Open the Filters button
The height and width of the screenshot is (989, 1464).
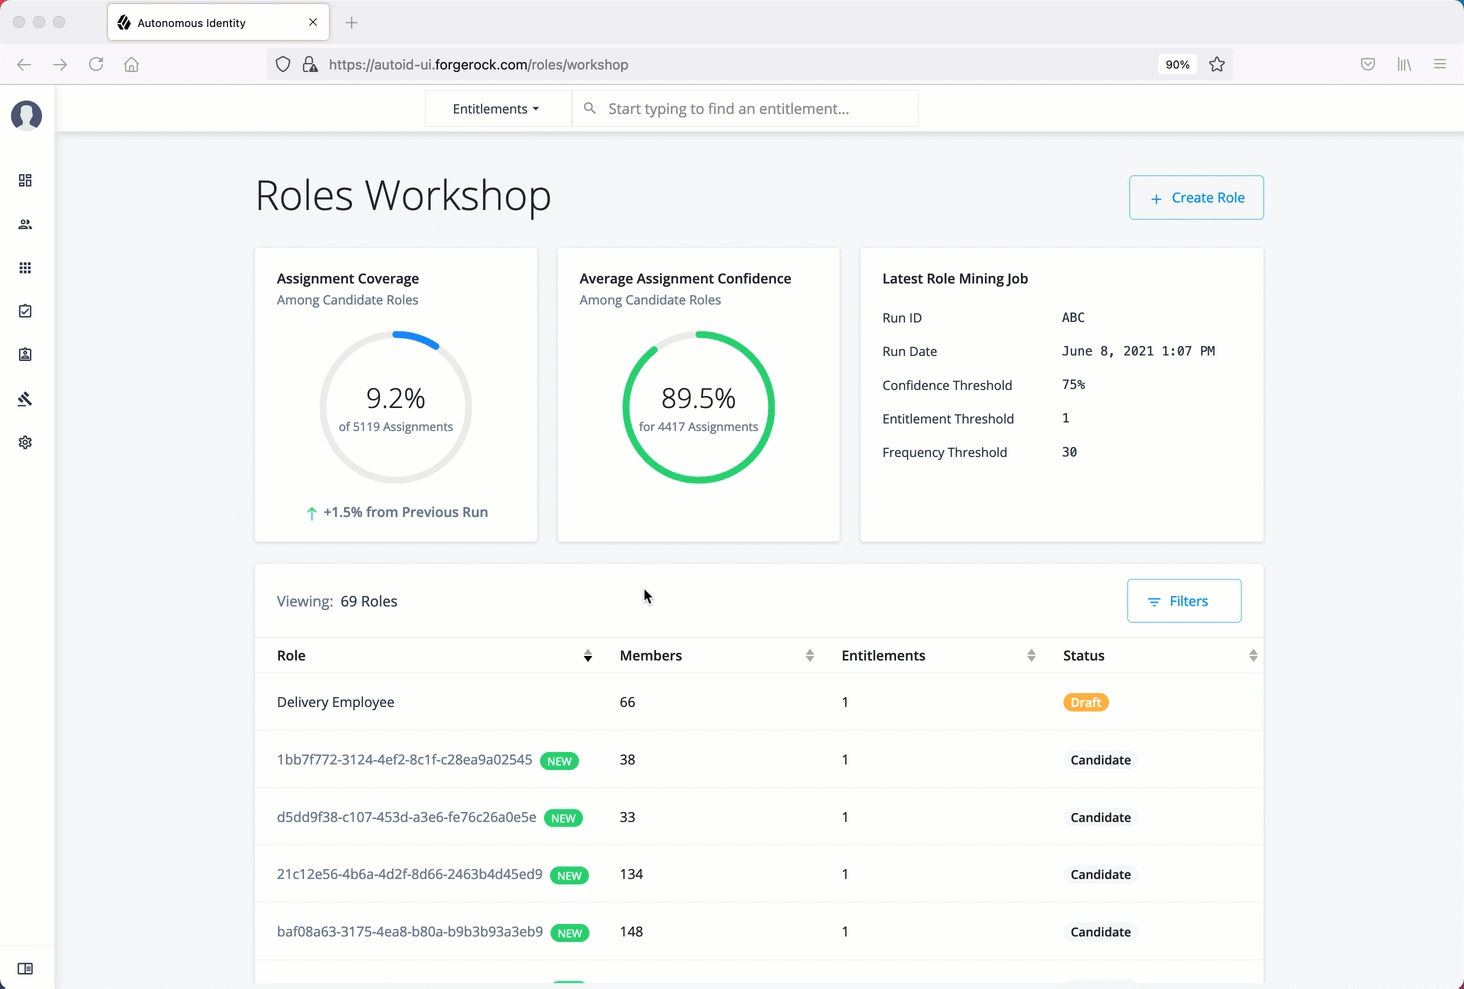[x=1184, y=601]
